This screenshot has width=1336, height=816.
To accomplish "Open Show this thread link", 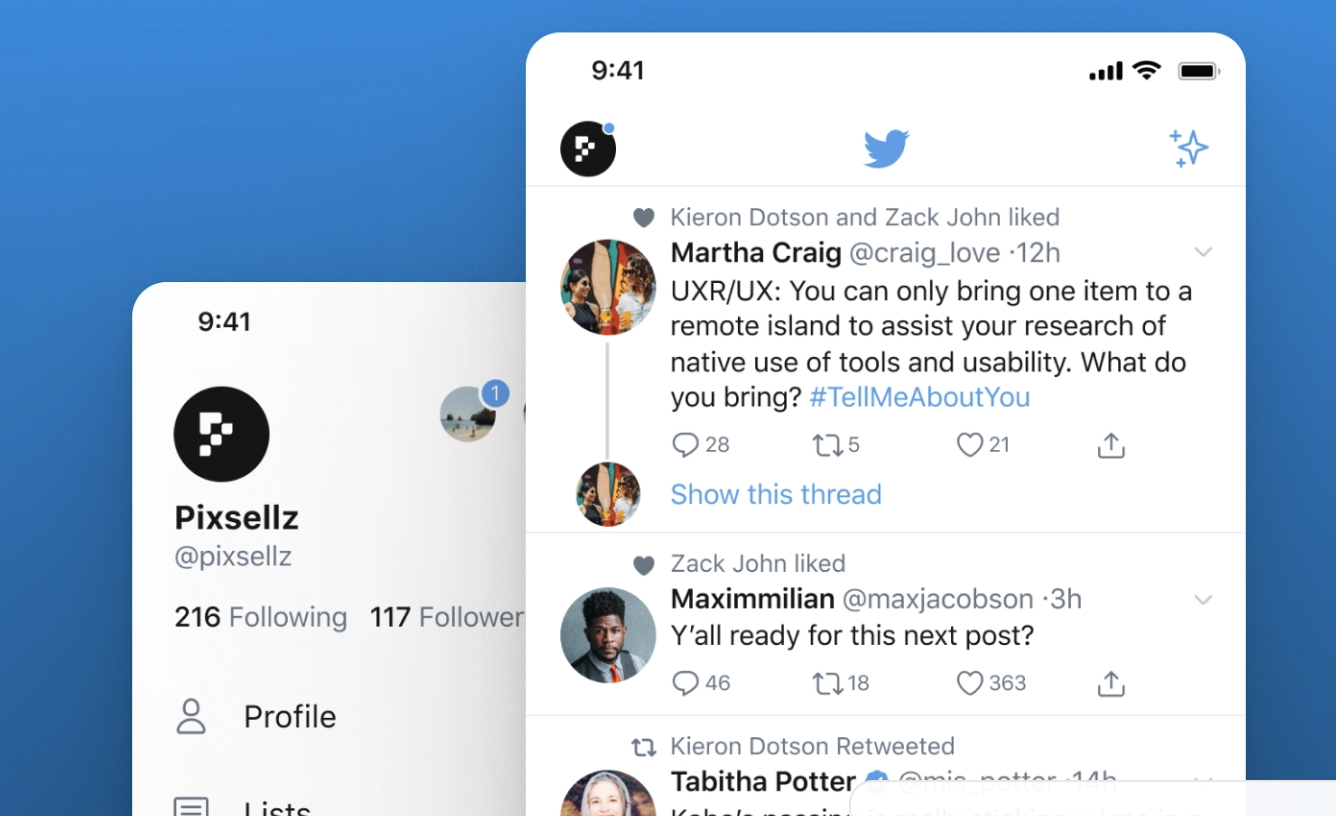I will pyautogui.click(x=776, y=494).
